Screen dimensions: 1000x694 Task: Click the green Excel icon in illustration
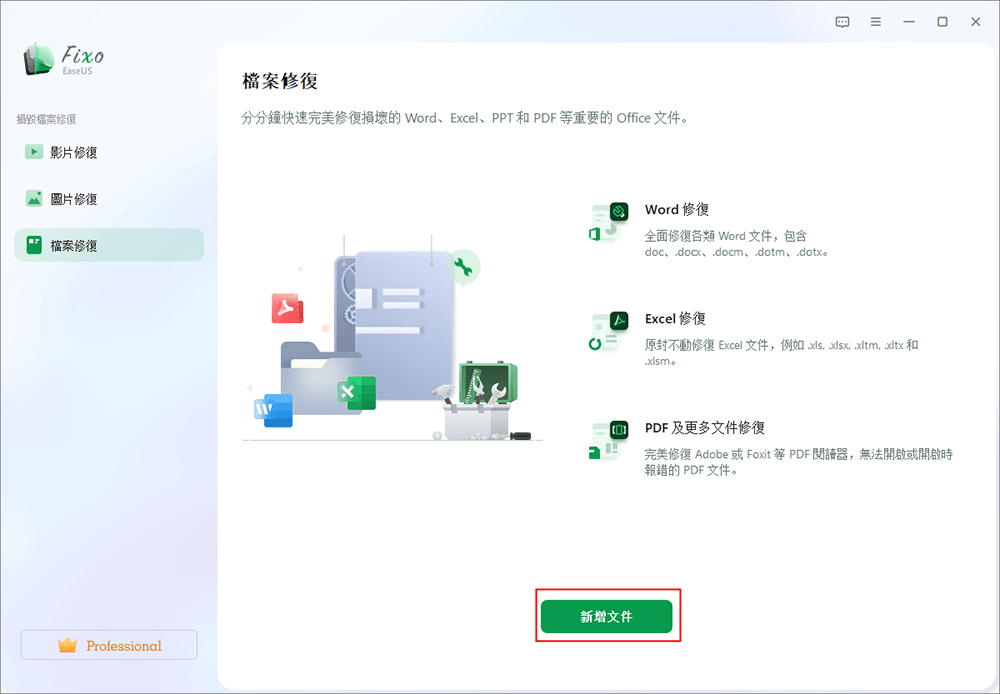tap(357, 393)
